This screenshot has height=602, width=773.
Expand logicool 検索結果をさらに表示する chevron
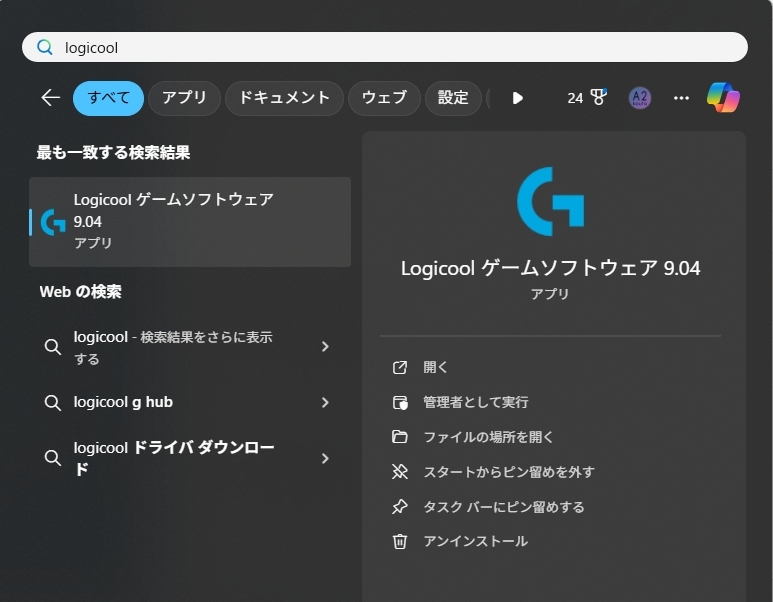pos(325,347)
